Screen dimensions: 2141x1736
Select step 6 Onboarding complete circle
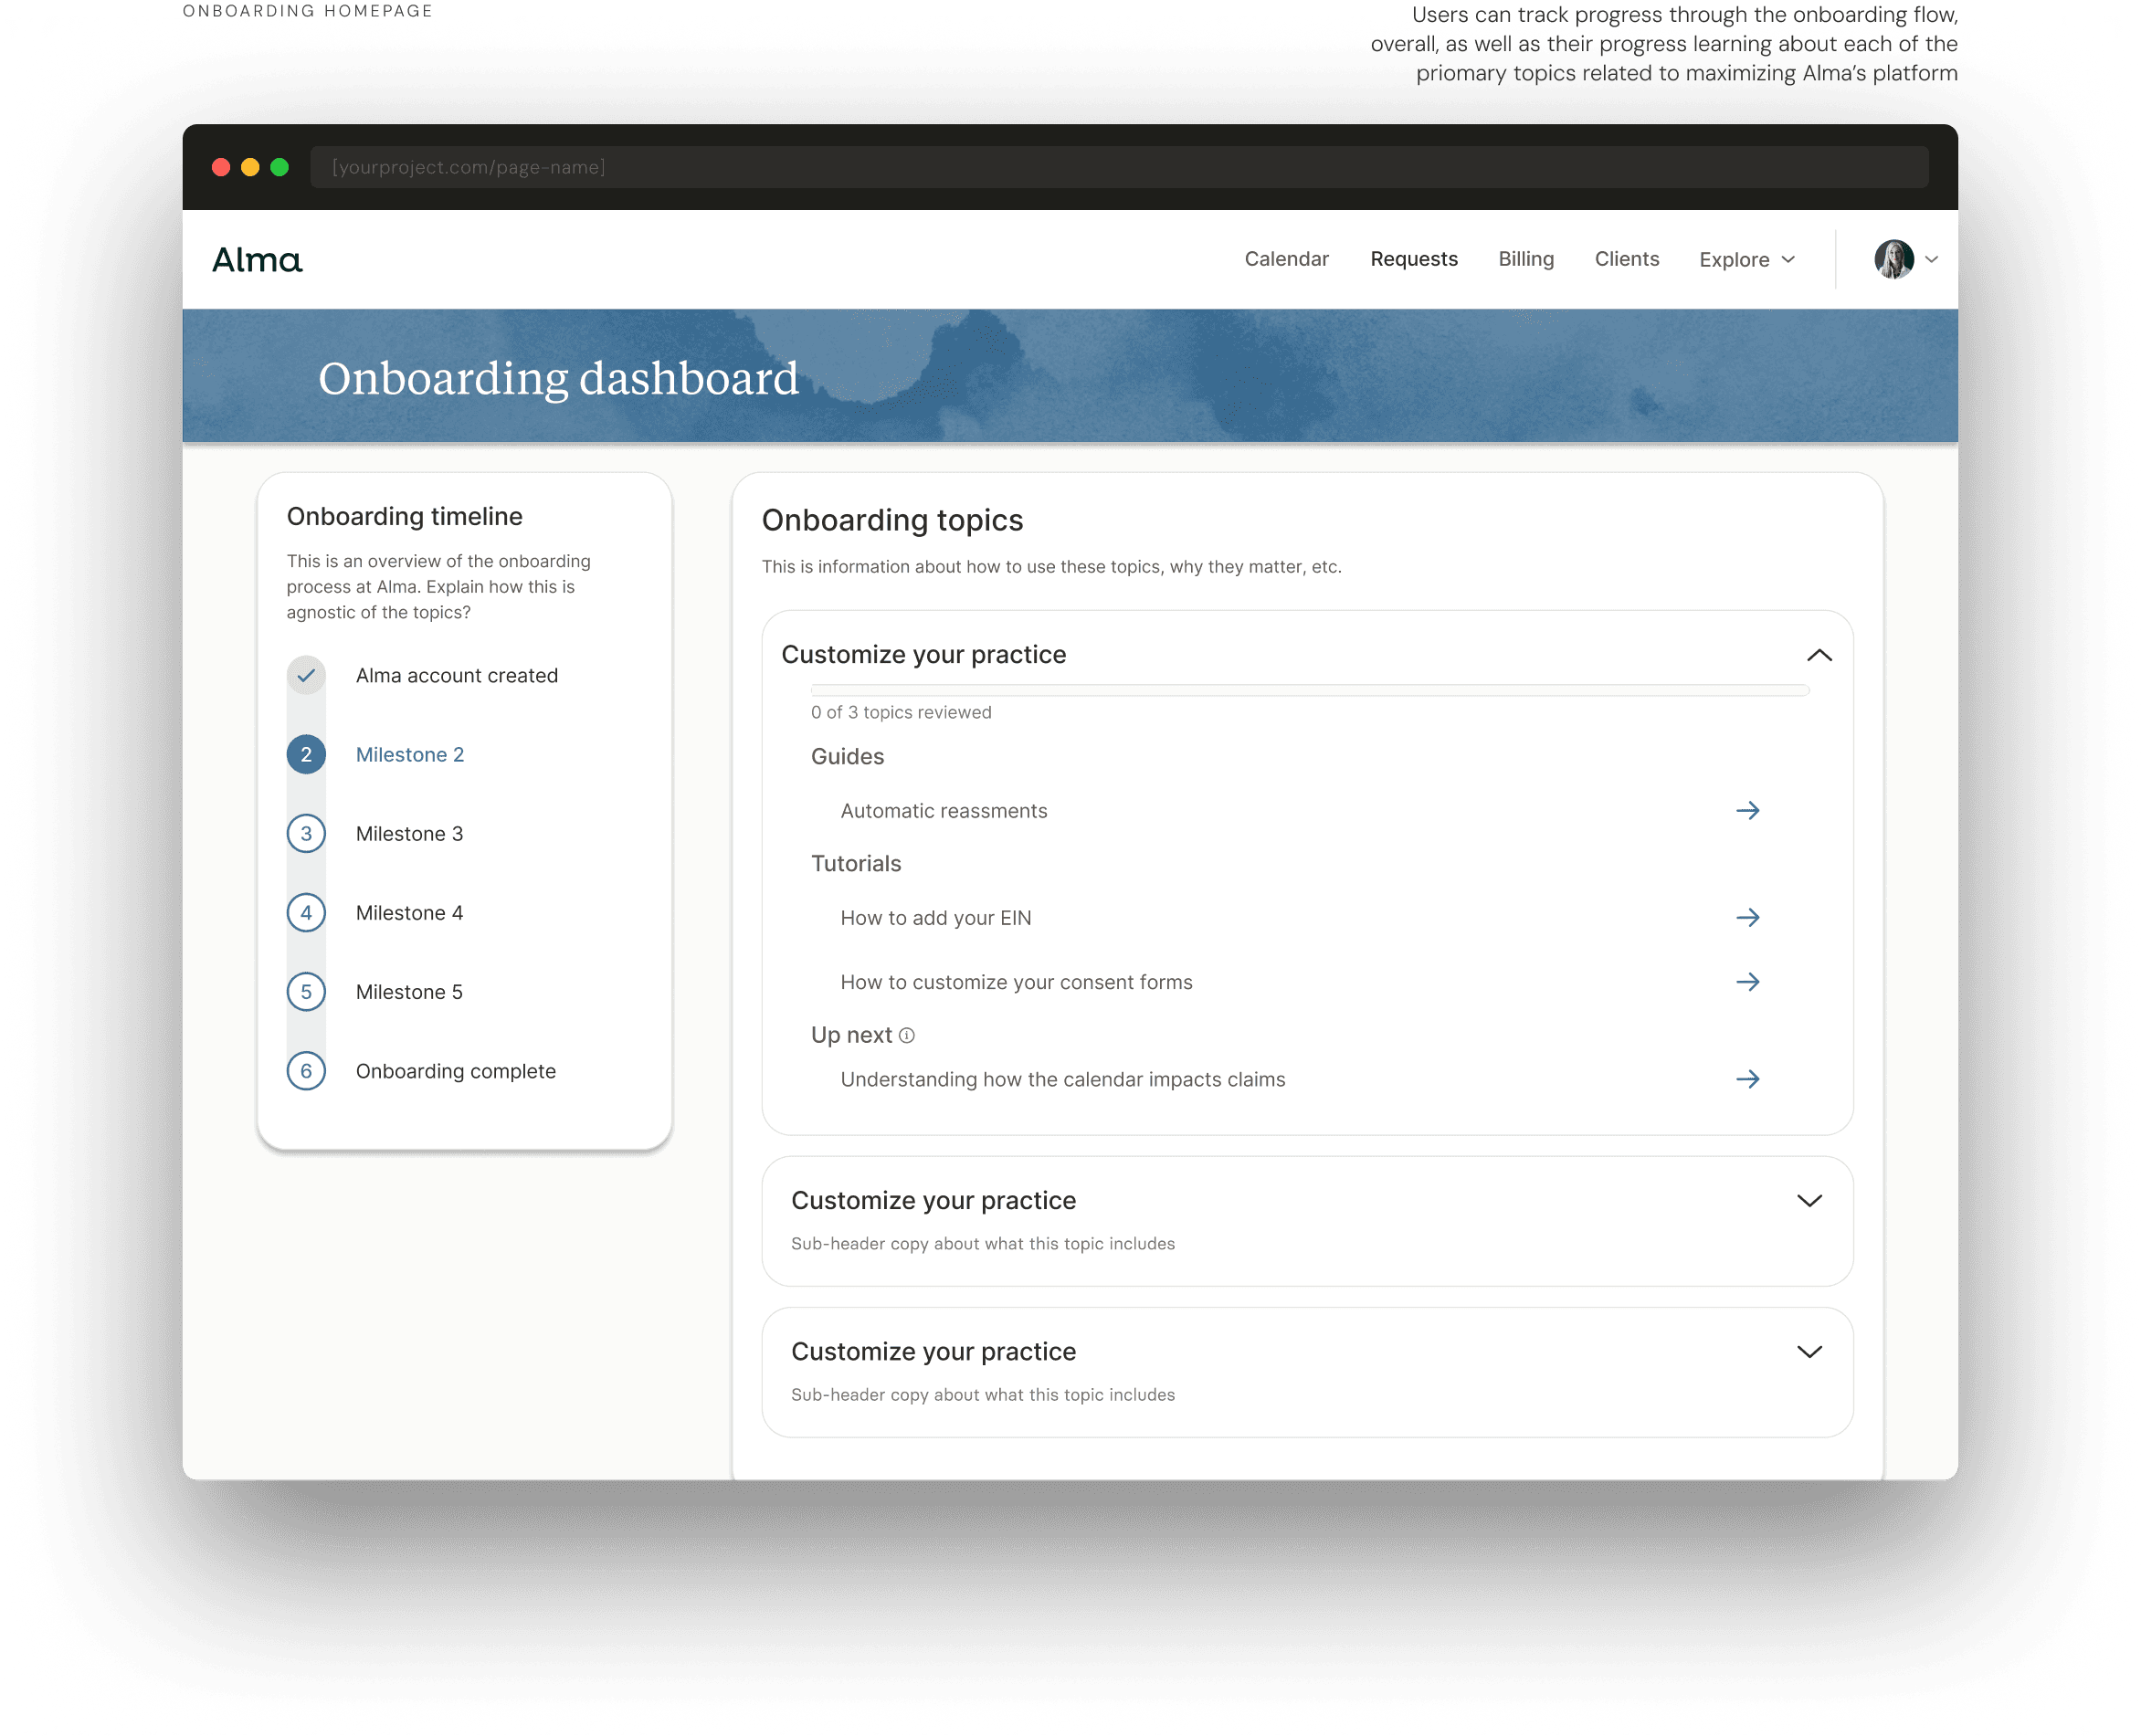(306, 1071)
